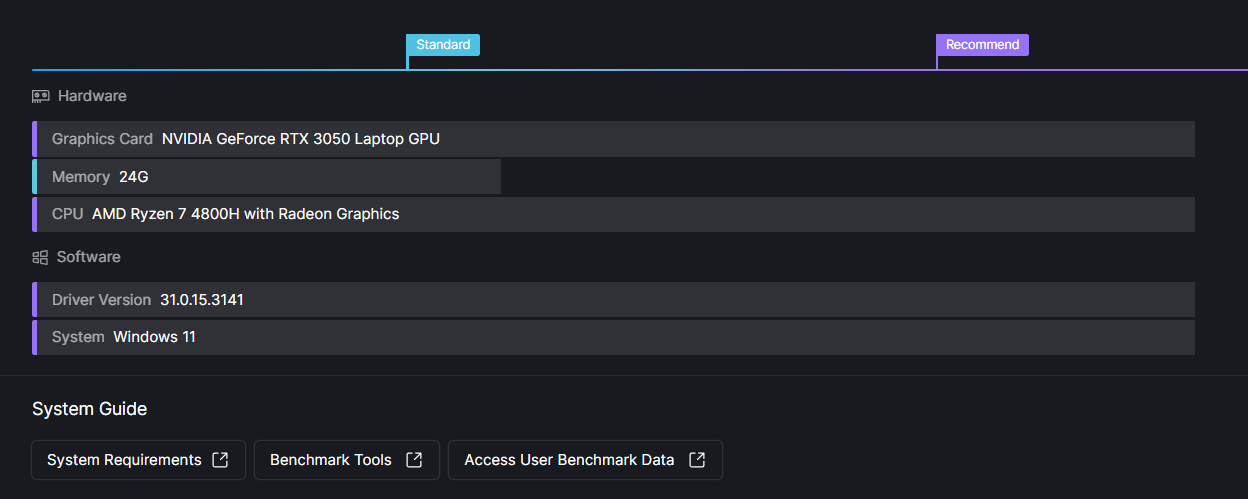Click the NVIDIA GeForce RTX 3050 GPU name
This screenshot has height=499, width=1248.
(300, 139)
